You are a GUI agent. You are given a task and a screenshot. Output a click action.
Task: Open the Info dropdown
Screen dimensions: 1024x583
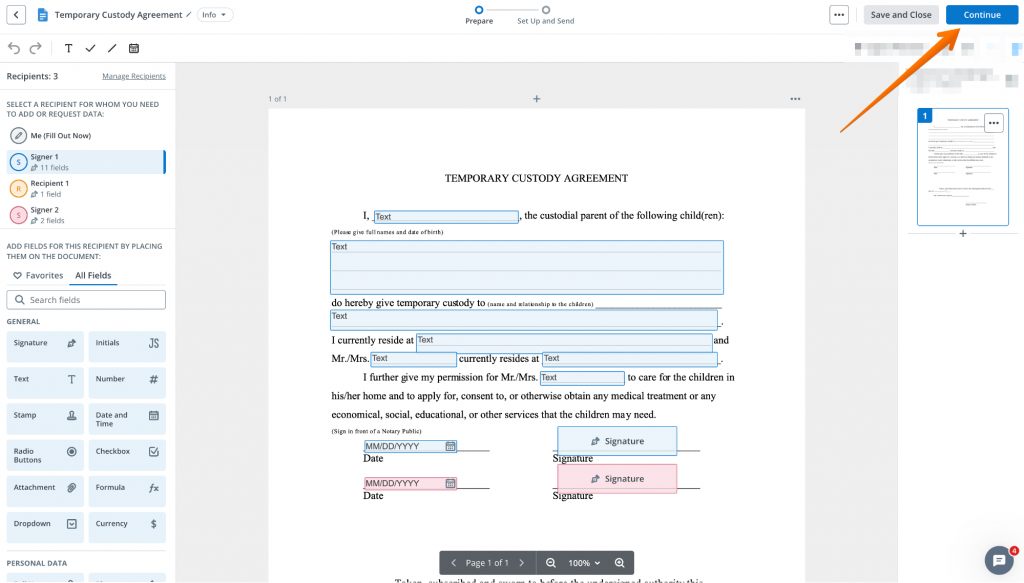214,14
